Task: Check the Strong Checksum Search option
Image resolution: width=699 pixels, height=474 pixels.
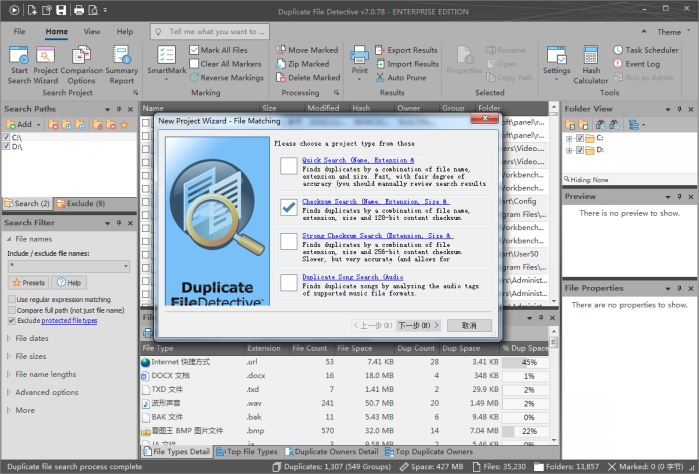Action: pos(288,242)
